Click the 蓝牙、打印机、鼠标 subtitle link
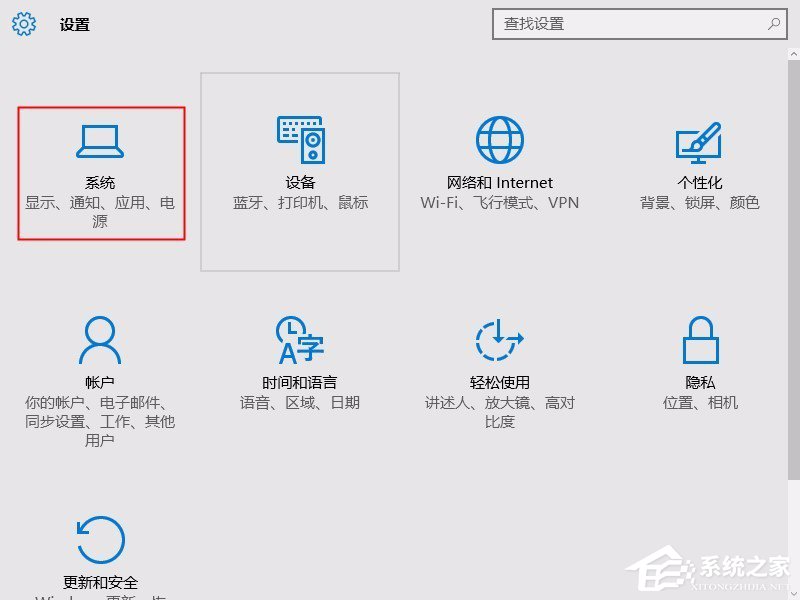The image size is (800, 600). 300,203
